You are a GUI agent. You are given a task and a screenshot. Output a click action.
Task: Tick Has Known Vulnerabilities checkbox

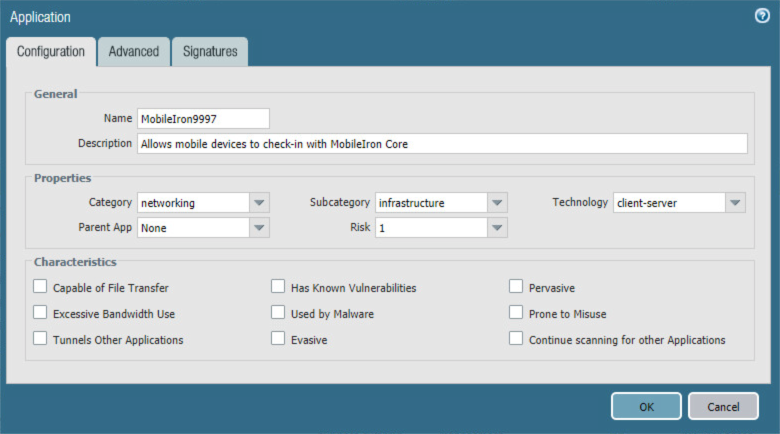[278, 286]
